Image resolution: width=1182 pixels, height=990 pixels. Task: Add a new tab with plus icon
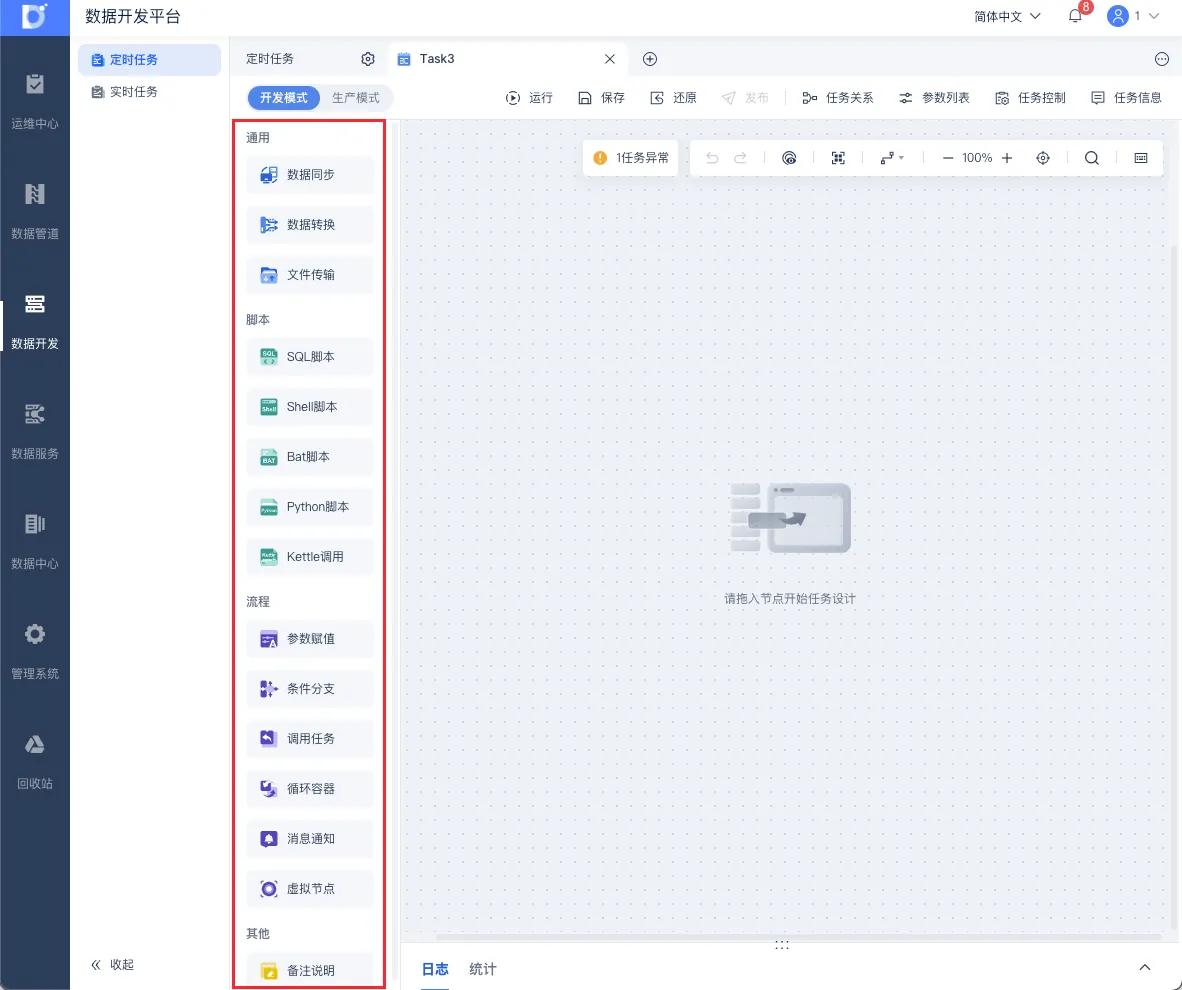pos(650,59)
